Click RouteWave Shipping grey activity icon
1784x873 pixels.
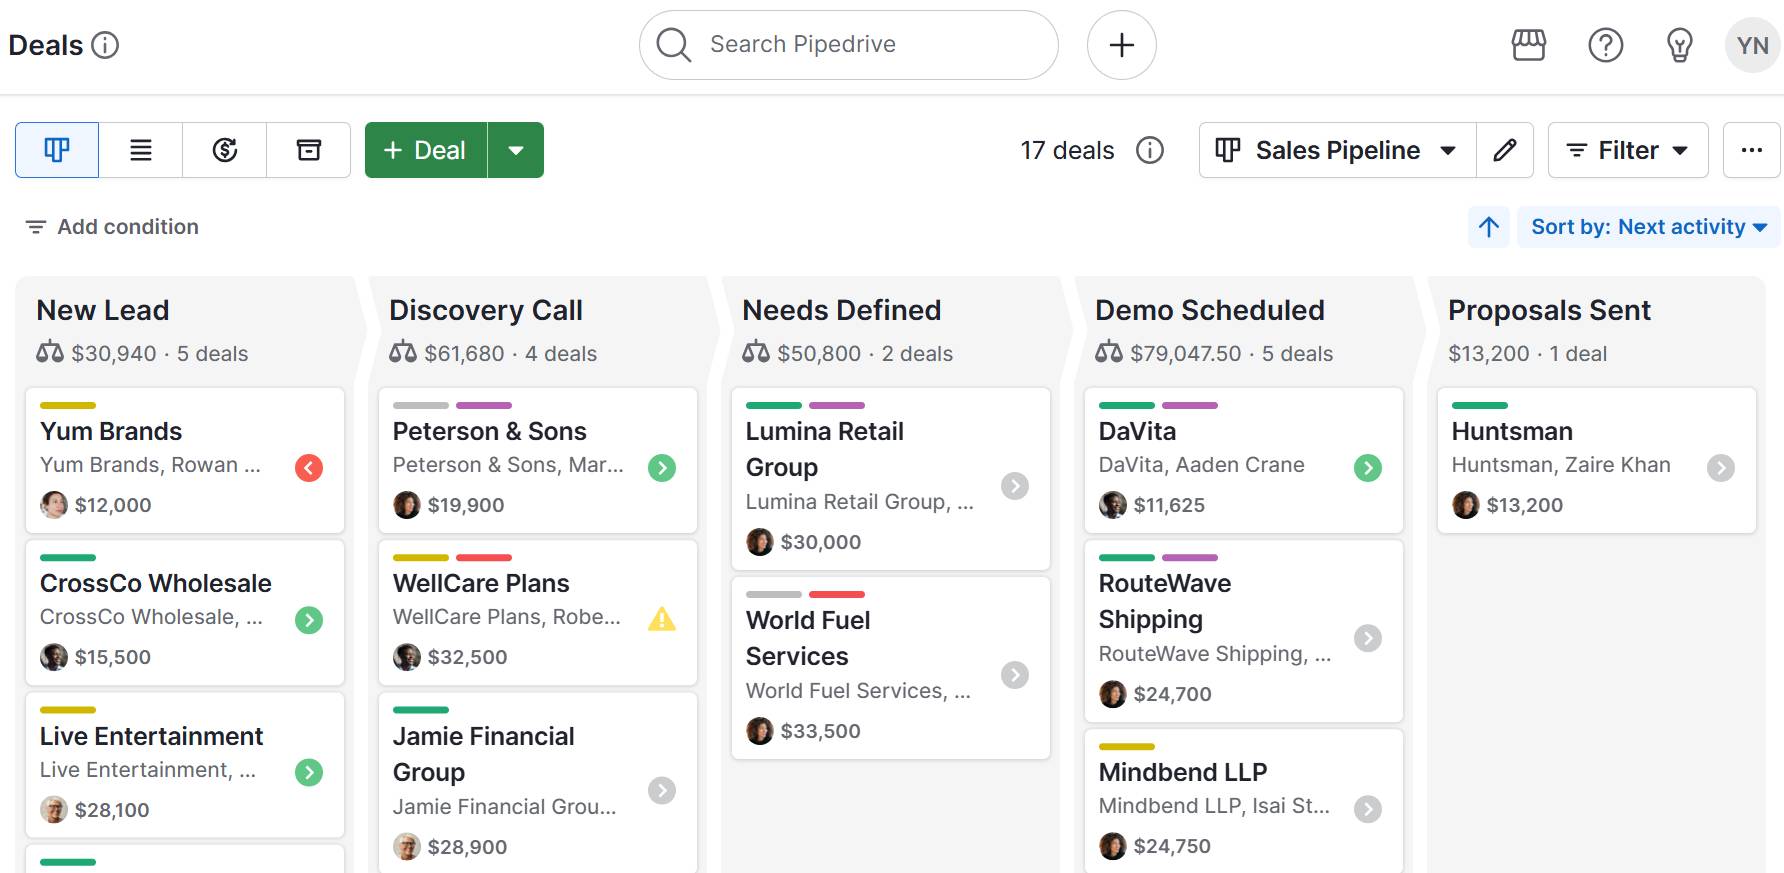[x=1368, y=638]
